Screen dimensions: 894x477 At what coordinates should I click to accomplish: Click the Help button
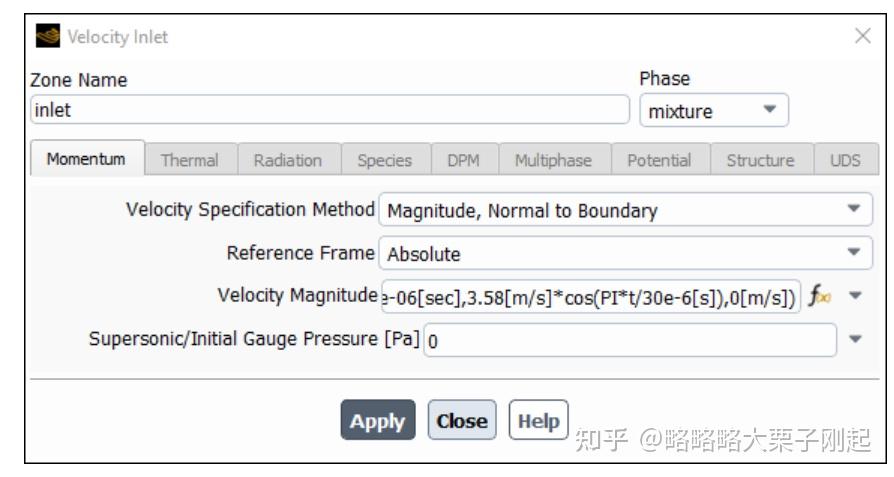pyautogui.click(x=539, y=421)
